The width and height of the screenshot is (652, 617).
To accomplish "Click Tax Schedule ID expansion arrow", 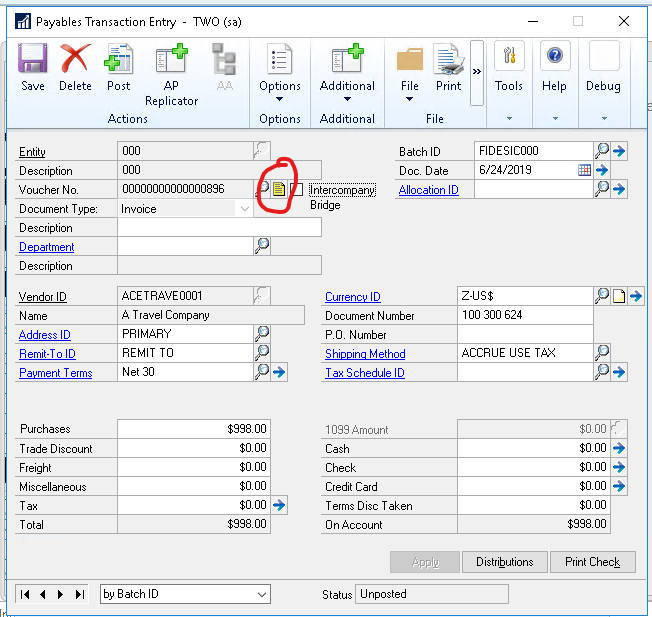I will 619,372.
